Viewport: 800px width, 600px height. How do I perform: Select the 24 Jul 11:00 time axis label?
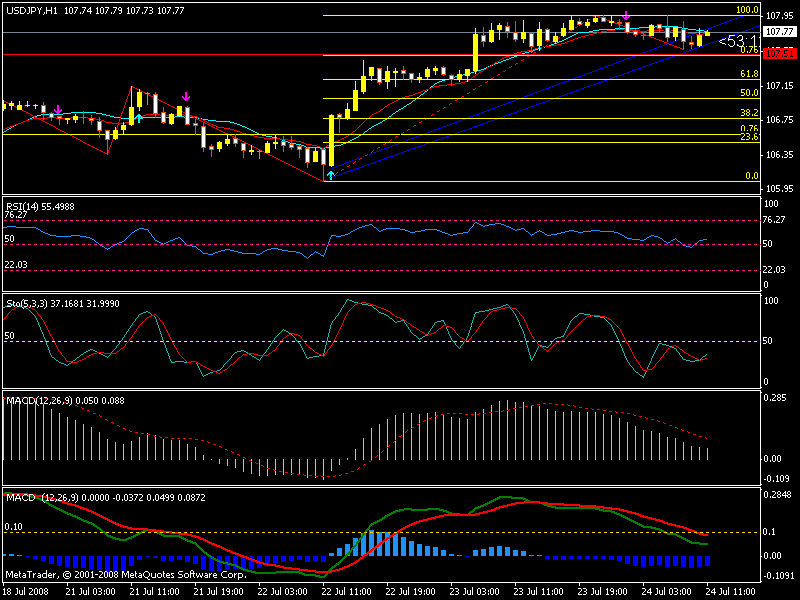(x=730, y=591)
